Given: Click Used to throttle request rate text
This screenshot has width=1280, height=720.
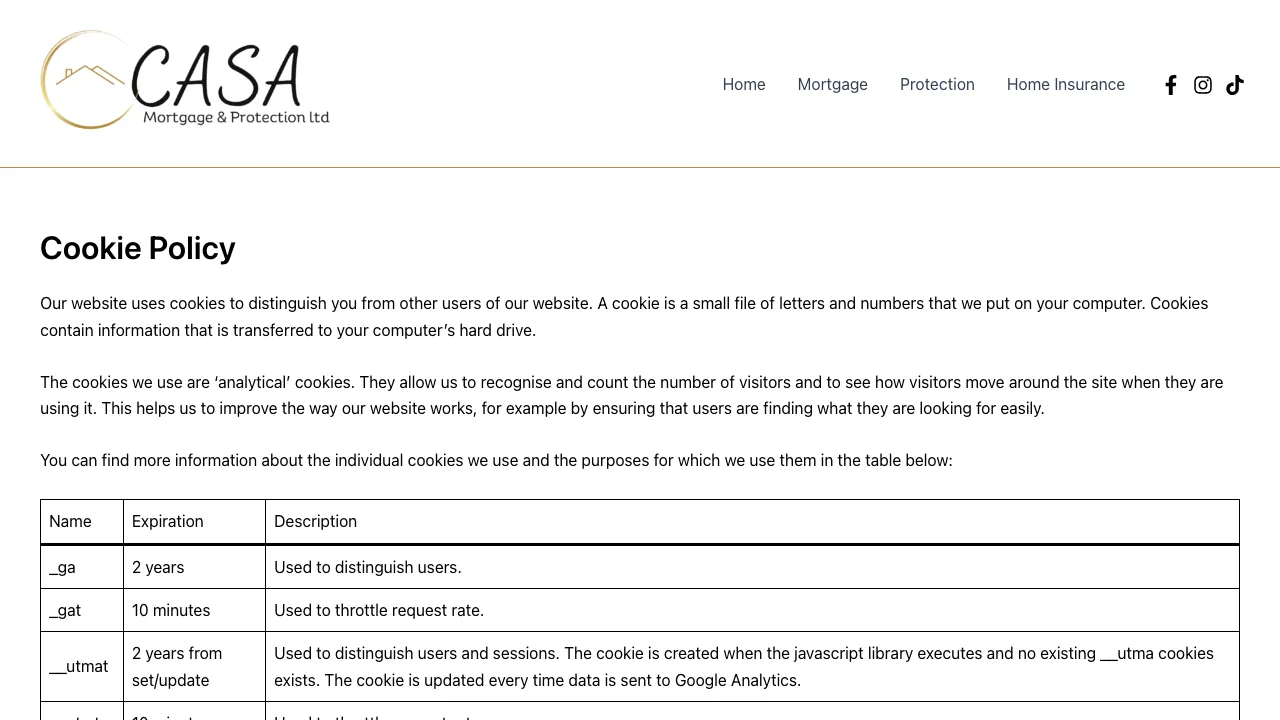Looking at the screenshot, I should 379,610.
